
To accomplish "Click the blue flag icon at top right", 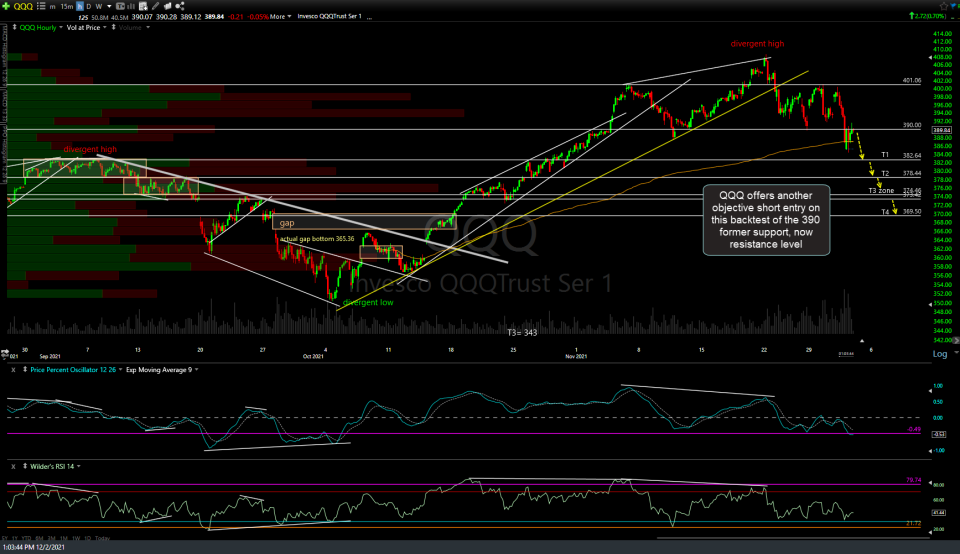I will (x=953, y=6).
